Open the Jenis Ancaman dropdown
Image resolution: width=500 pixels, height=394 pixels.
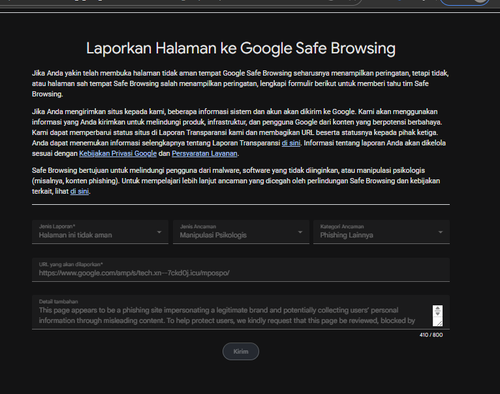pyautogui.click(x=241, y=232)
